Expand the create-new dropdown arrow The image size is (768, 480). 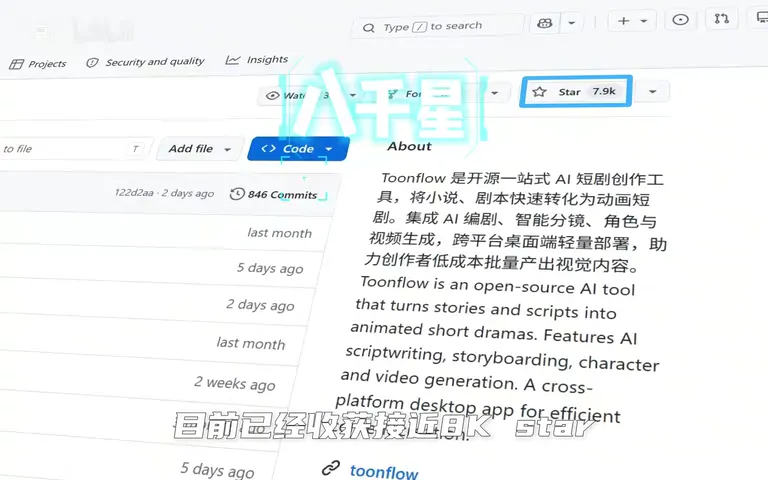(644, 21)
